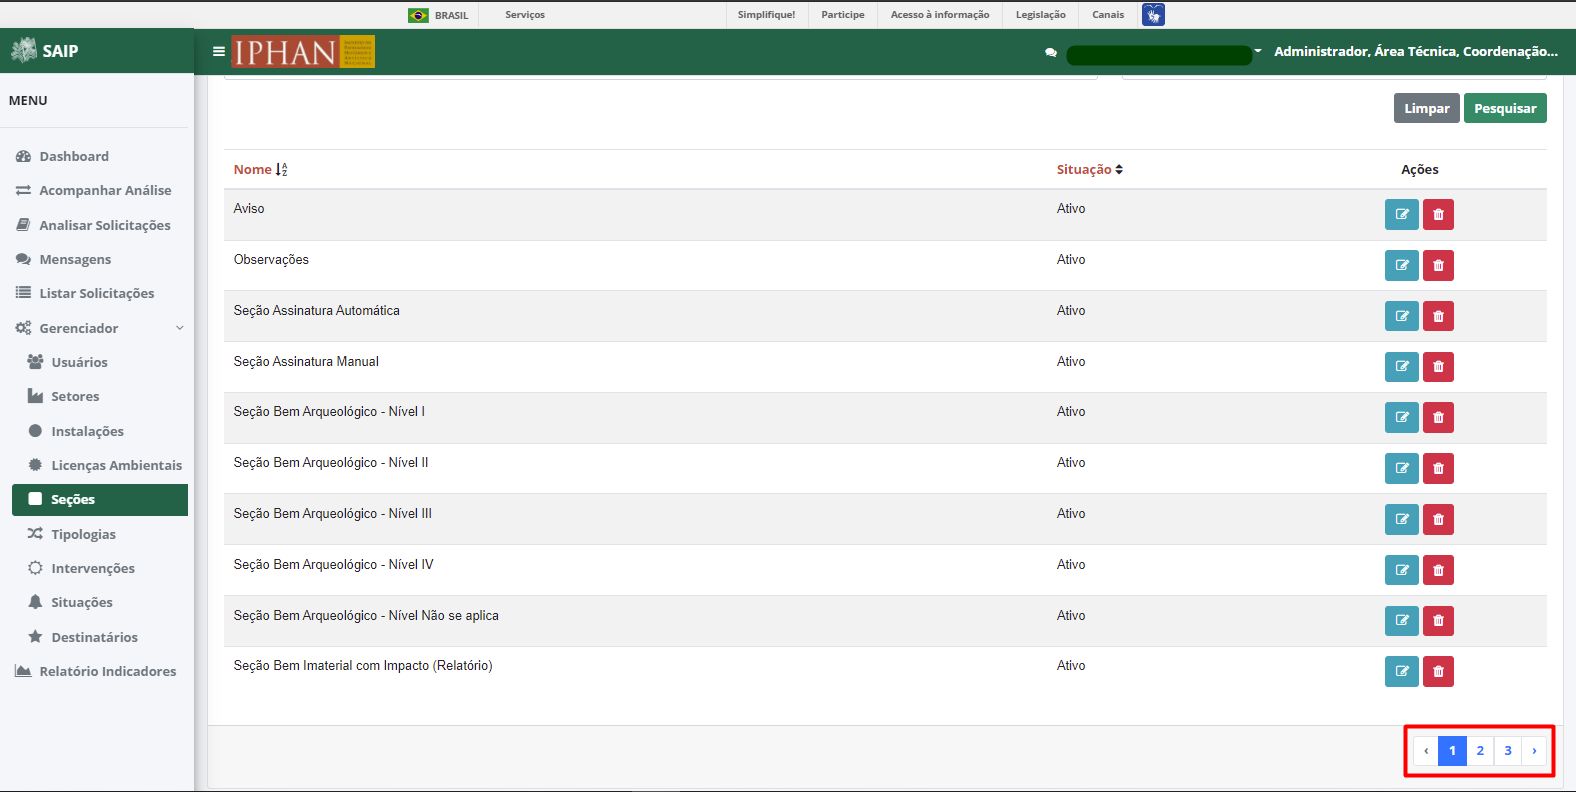This screenshot has width=1576, height=792.
Task: Go to next page arrow
Action: tap(1534, 750)
